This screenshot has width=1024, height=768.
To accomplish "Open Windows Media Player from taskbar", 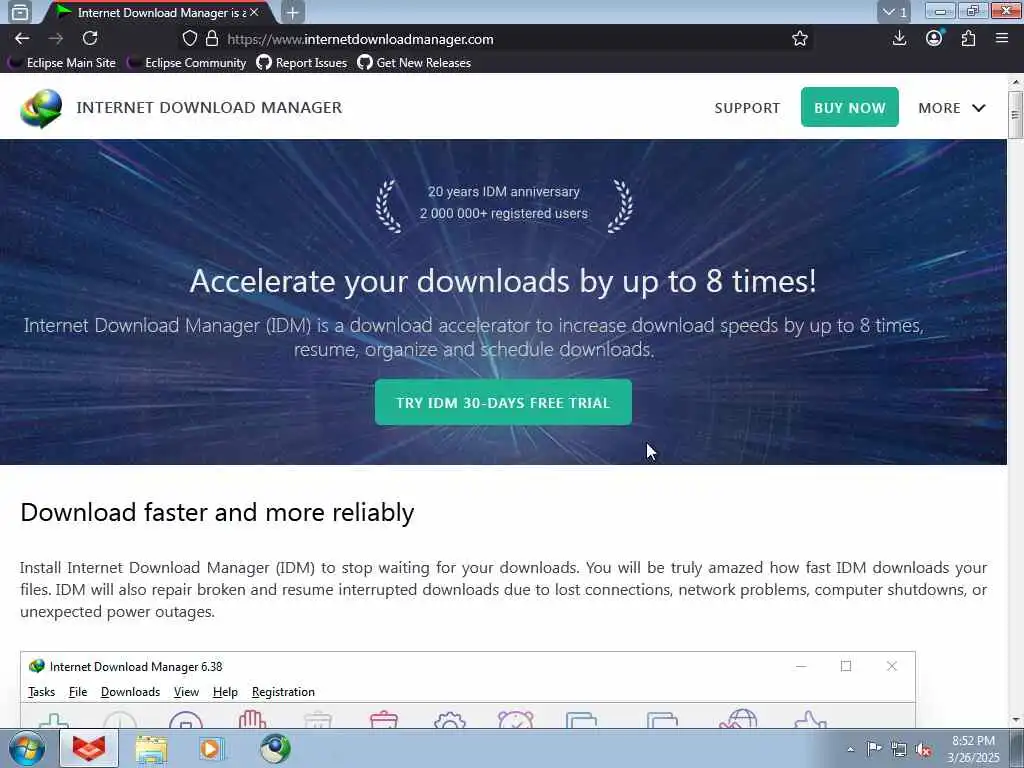I will click(x=212, y=748).
